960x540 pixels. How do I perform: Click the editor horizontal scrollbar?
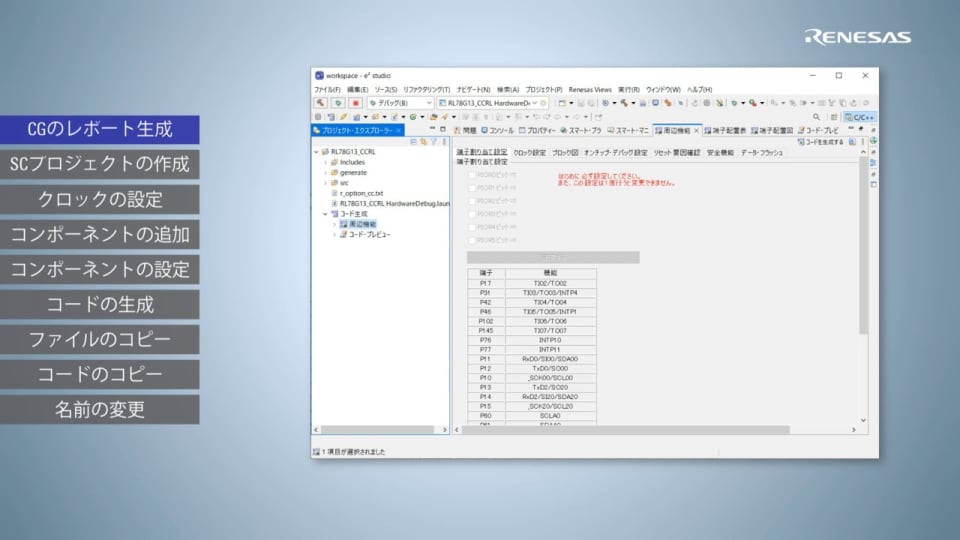pos(625,430)
